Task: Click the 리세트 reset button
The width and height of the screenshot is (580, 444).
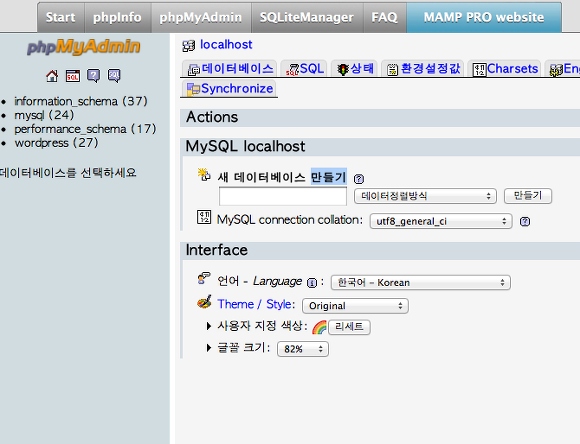Action: [x=349, y=327]
